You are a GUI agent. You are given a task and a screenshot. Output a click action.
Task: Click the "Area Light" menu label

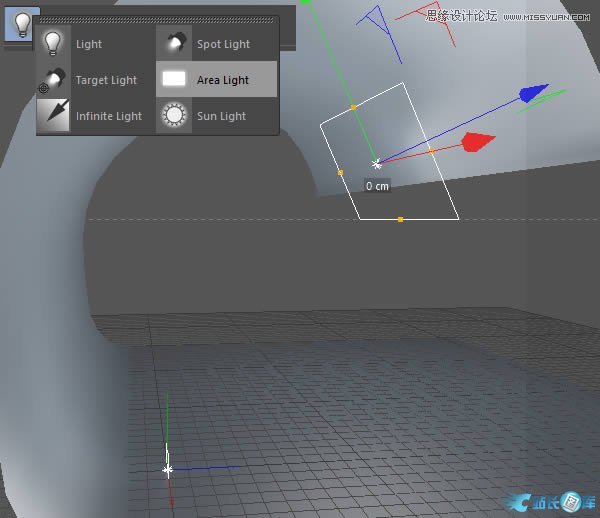click(x=222, y=80)
